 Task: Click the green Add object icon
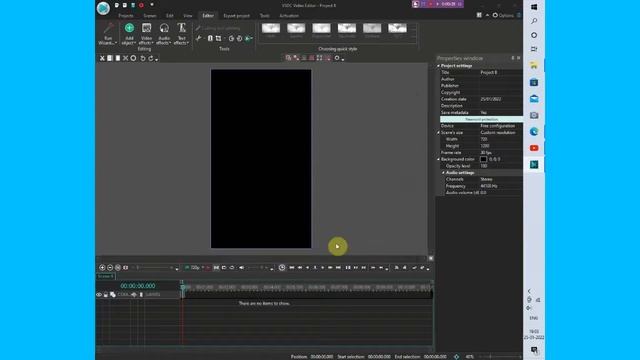pyautogui.click(x=129, y=28)
